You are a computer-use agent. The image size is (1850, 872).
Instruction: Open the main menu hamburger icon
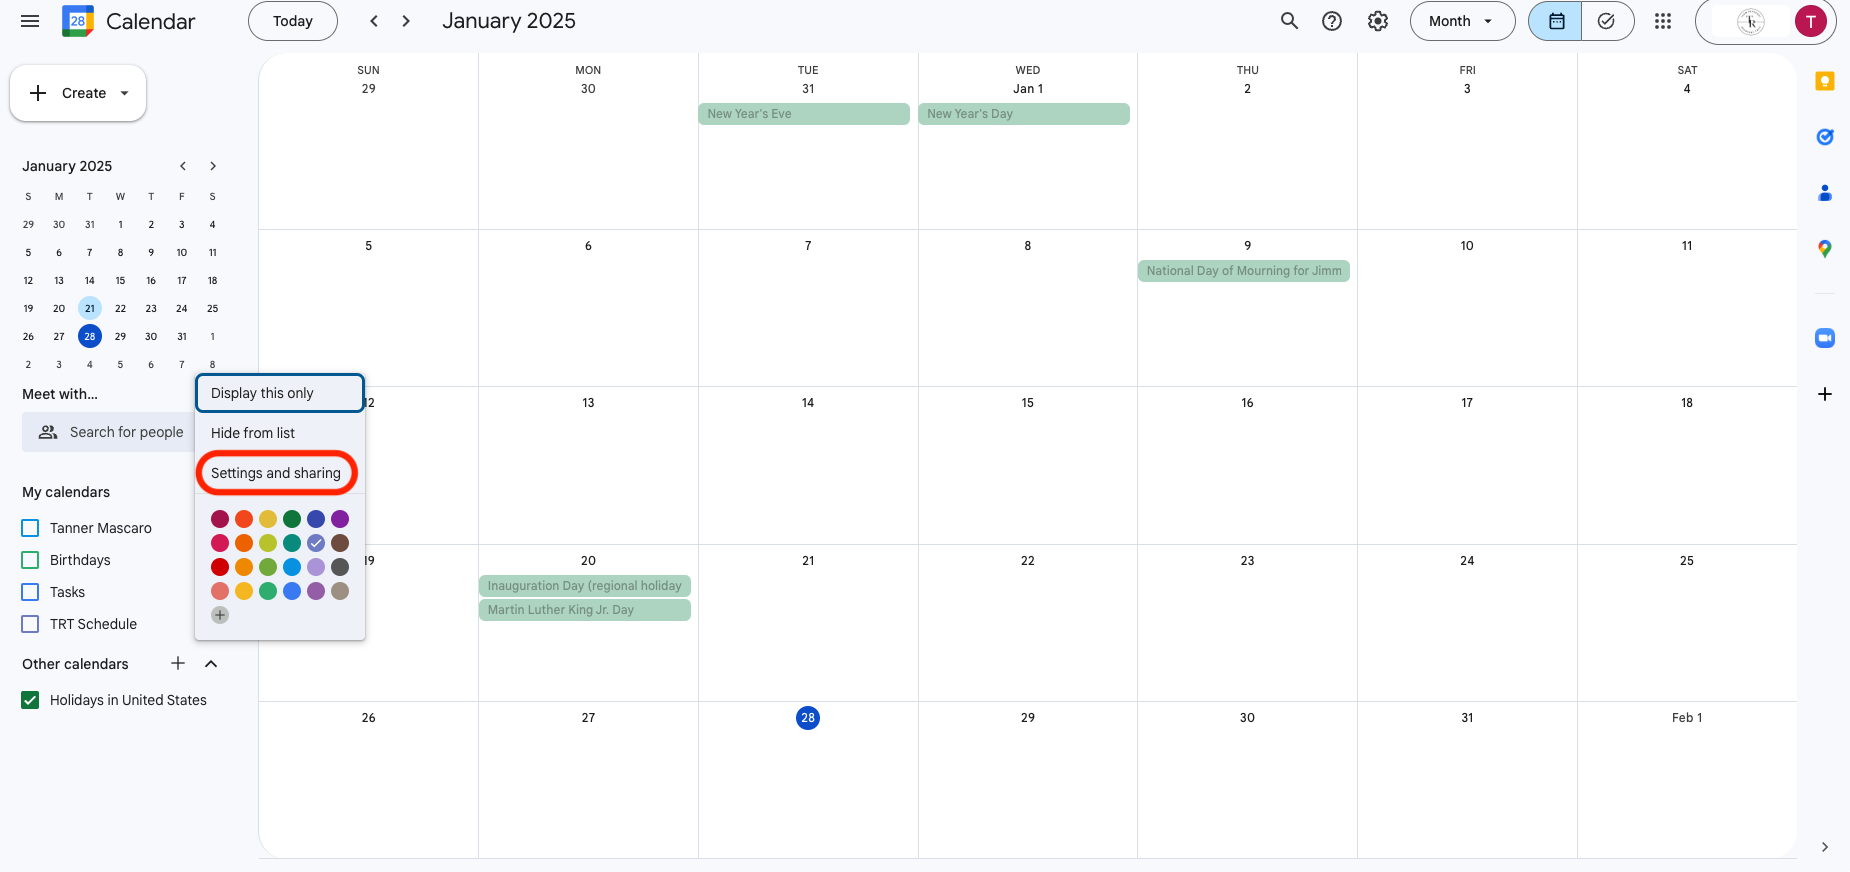tap(30, 21)
